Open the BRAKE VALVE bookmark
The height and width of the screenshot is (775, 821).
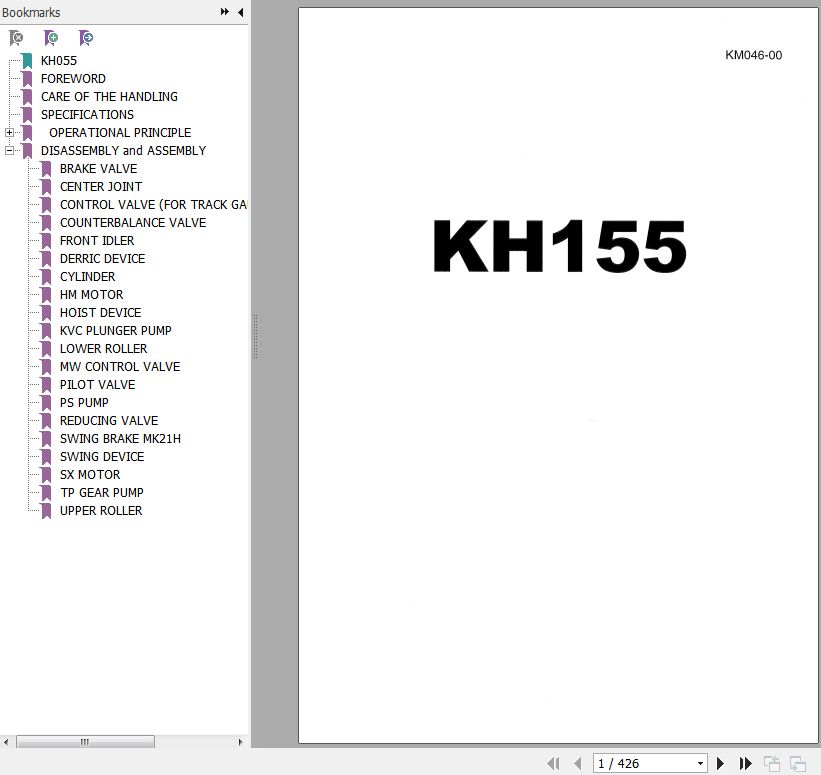coord(98,169)
